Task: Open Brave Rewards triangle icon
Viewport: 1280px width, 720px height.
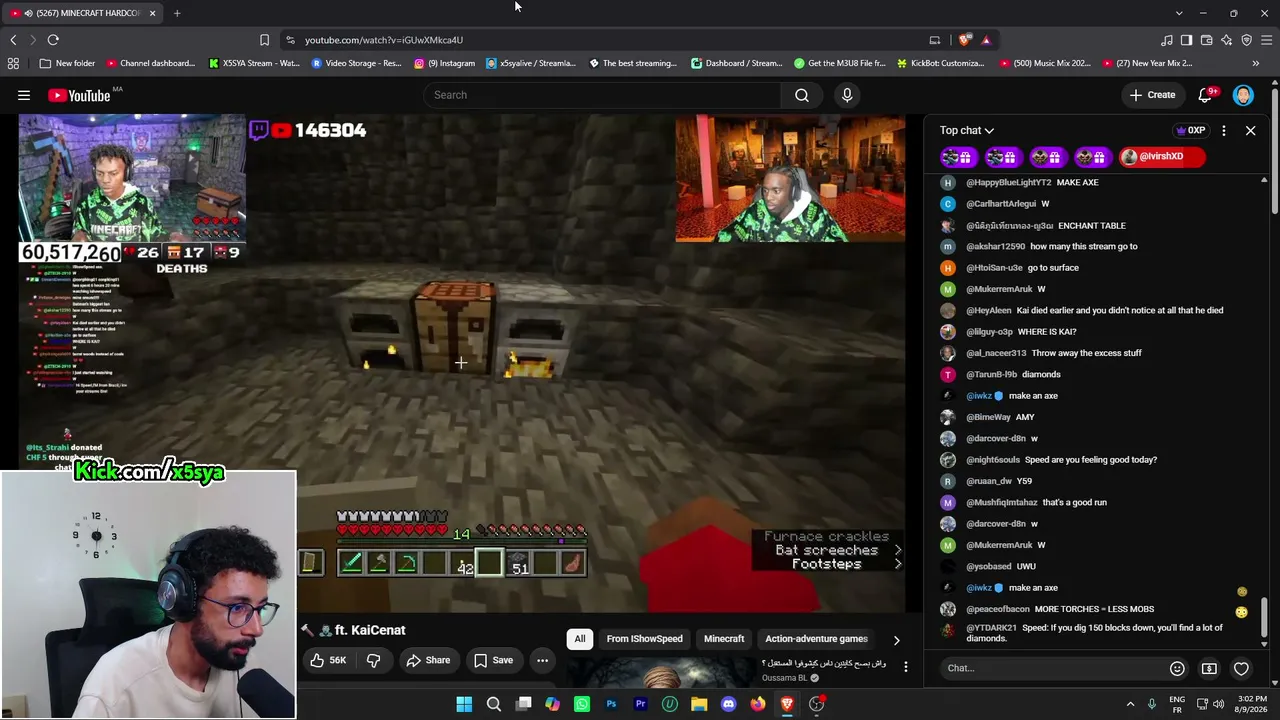Action: 986,40
